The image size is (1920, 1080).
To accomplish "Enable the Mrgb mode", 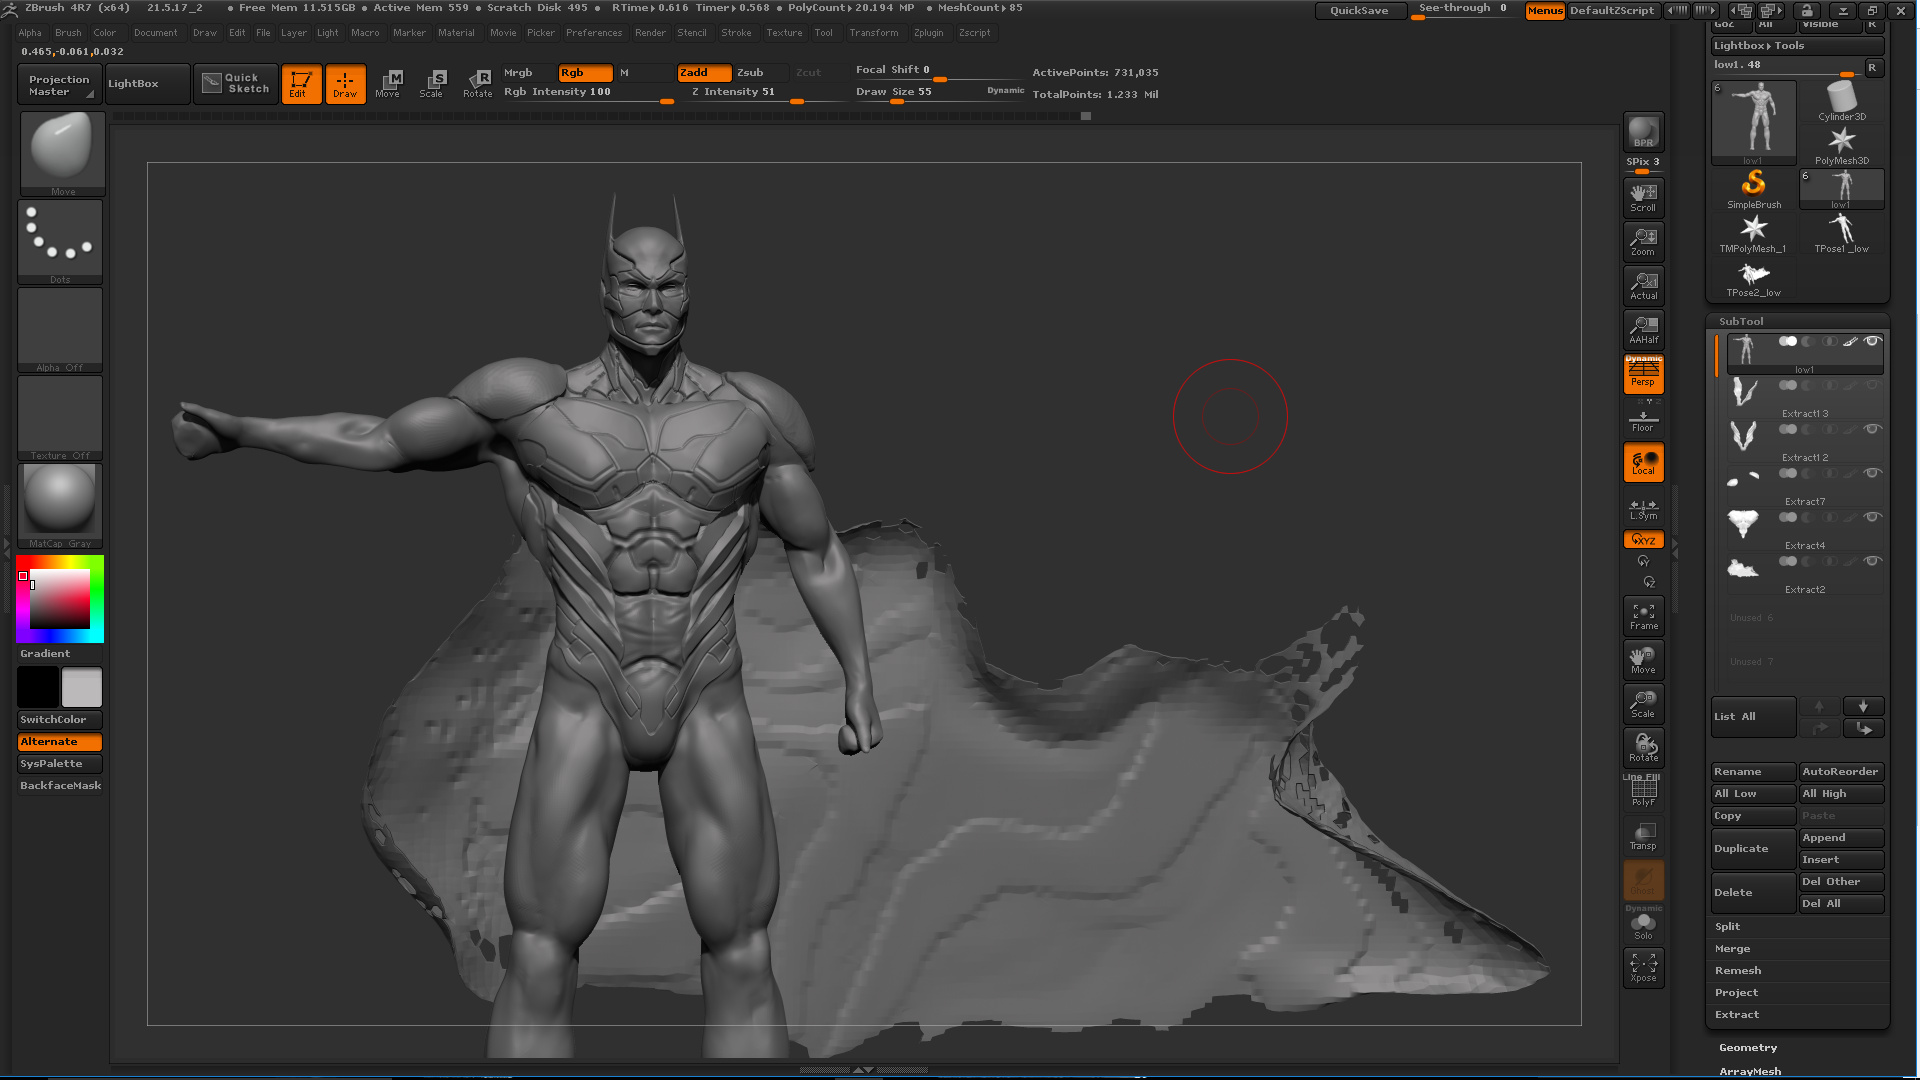I will (527, 73).
